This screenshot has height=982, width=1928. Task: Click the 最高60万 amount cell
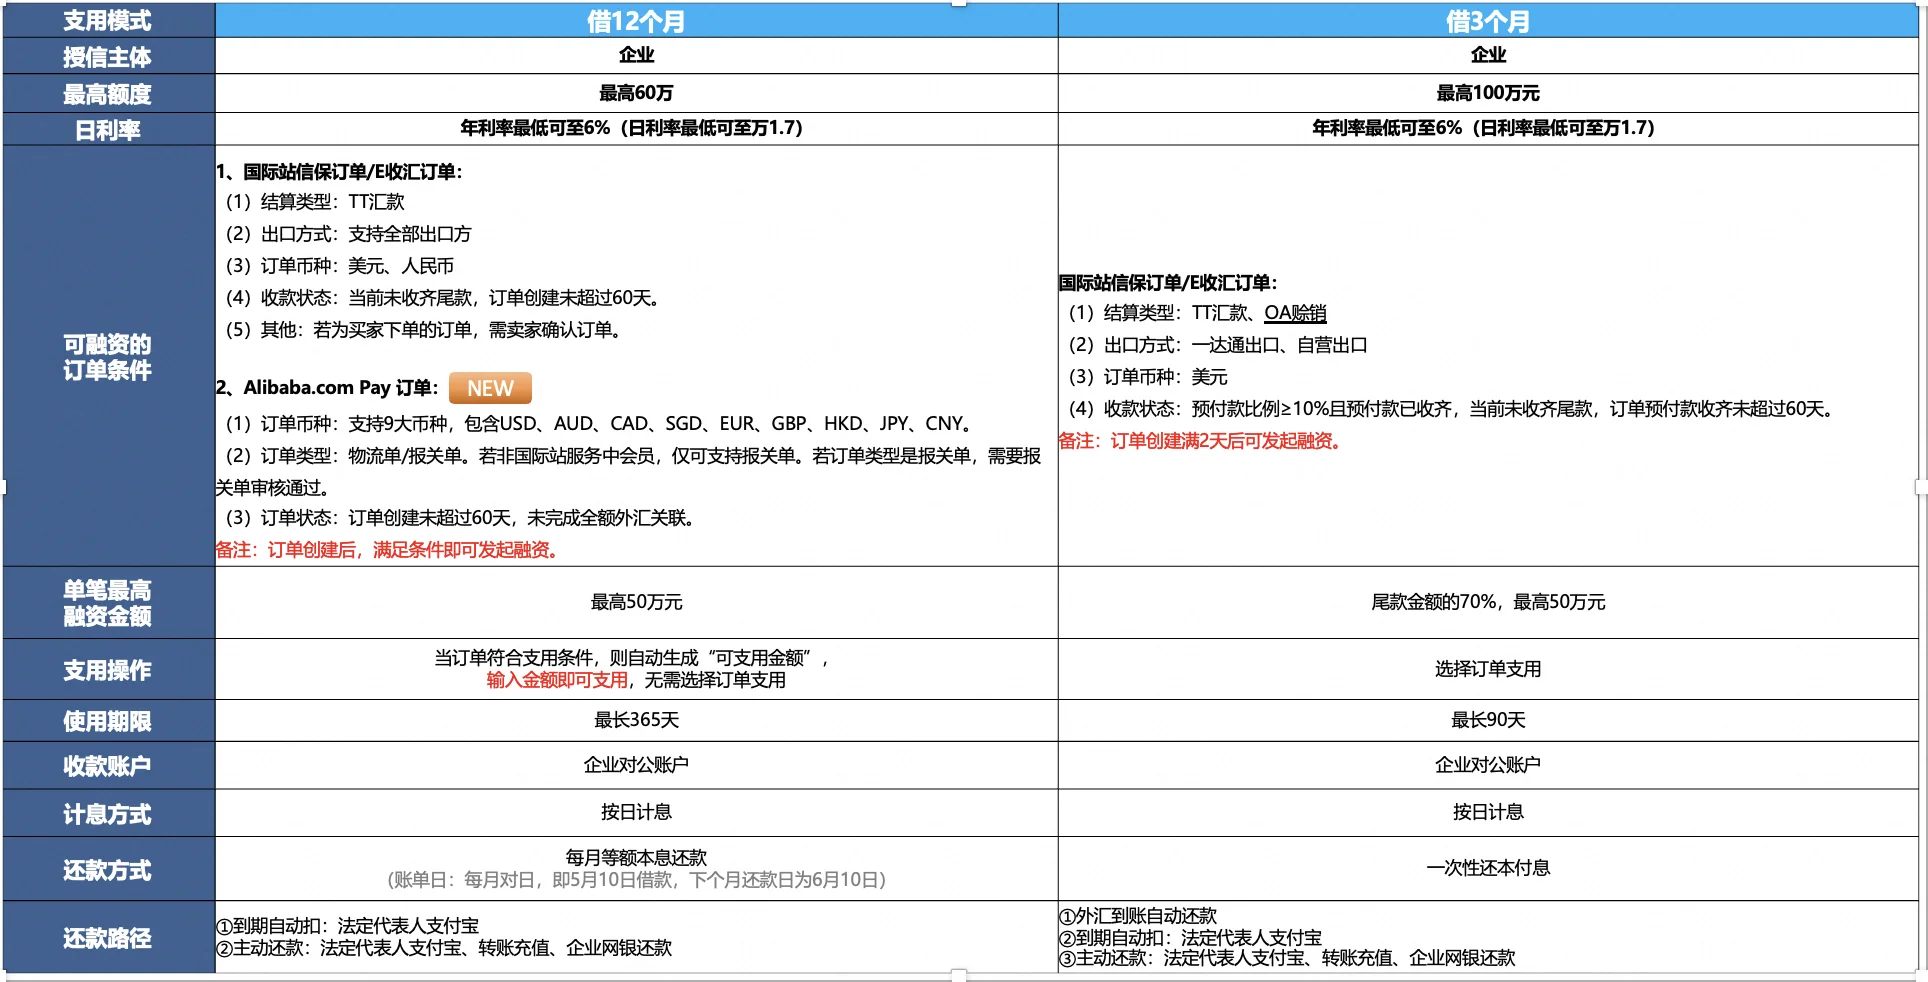tap(636, 93)
